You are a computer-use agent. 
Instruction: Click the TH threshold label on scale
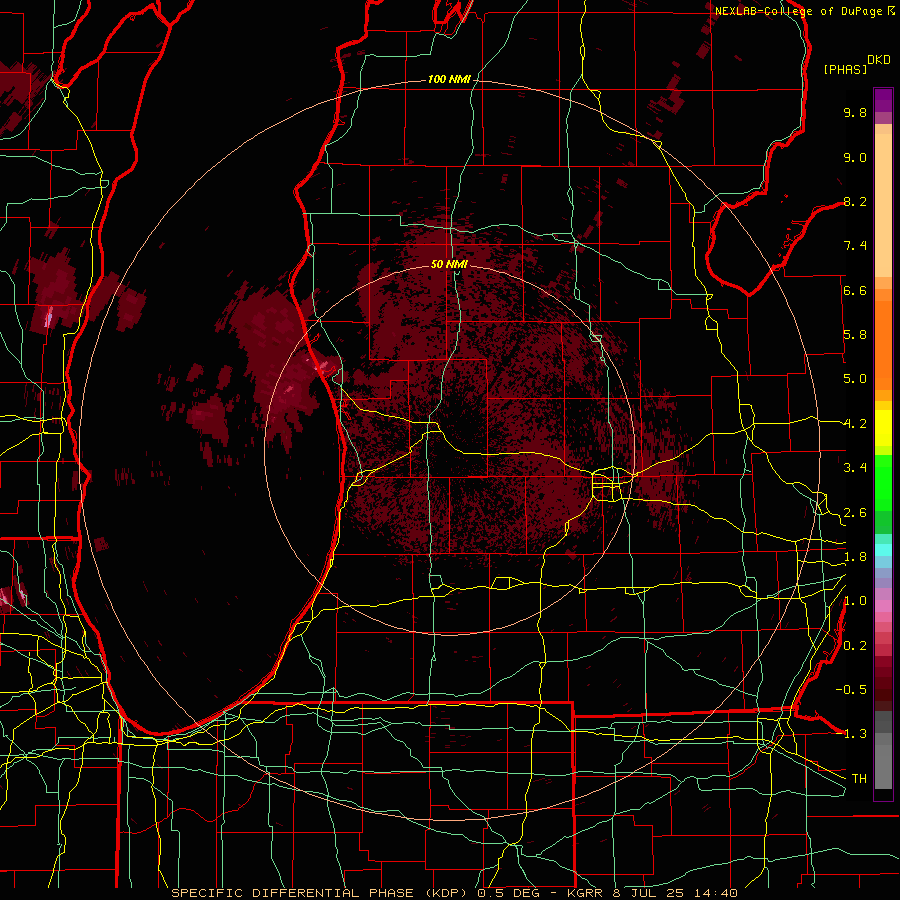tap(859, 779)
